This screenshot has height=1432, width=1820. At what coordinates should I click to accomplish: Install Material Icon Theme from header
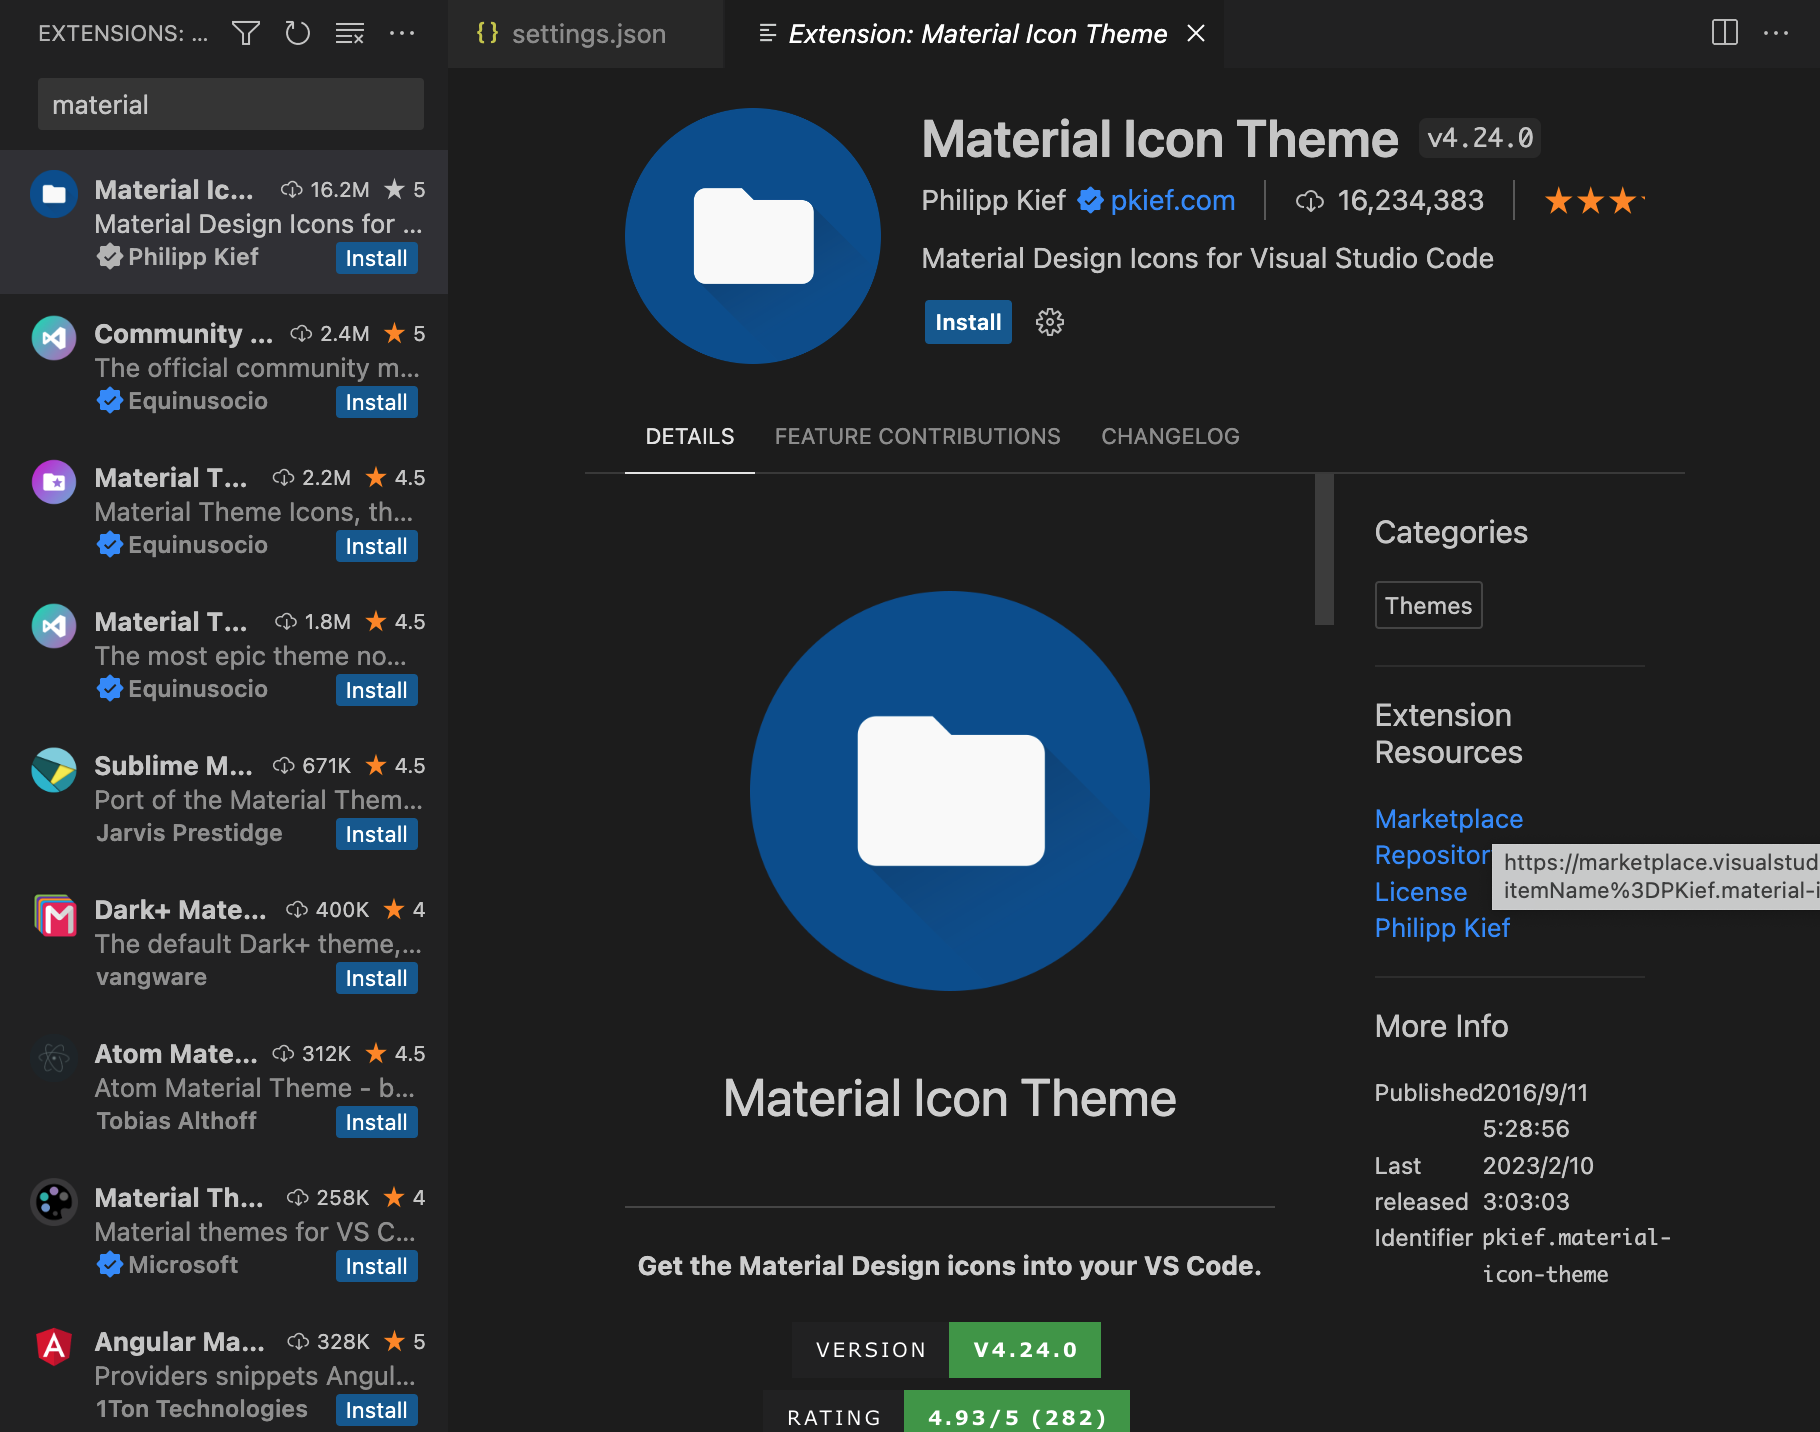pyautogui.click(x=967, y=322)
